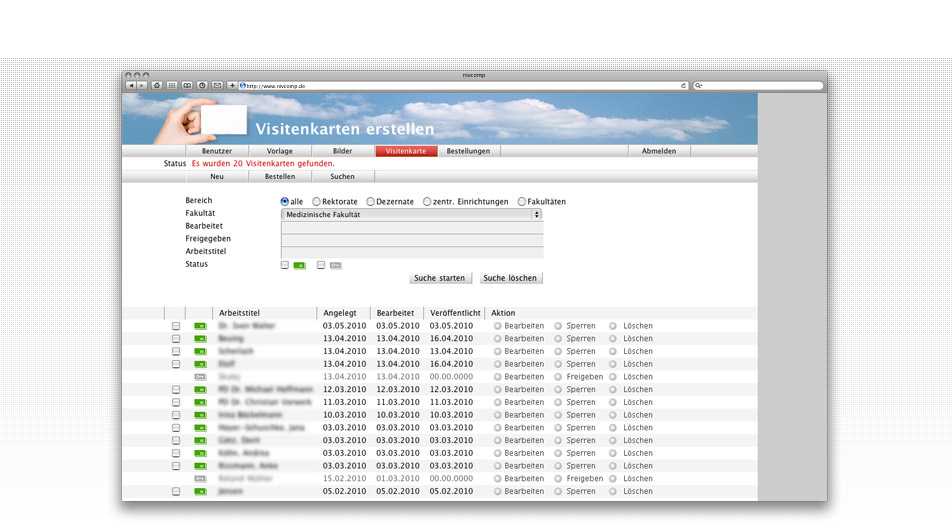952x530 pixels.
Task: Check the row checkbox for Jensen
Action: (176, 492)
